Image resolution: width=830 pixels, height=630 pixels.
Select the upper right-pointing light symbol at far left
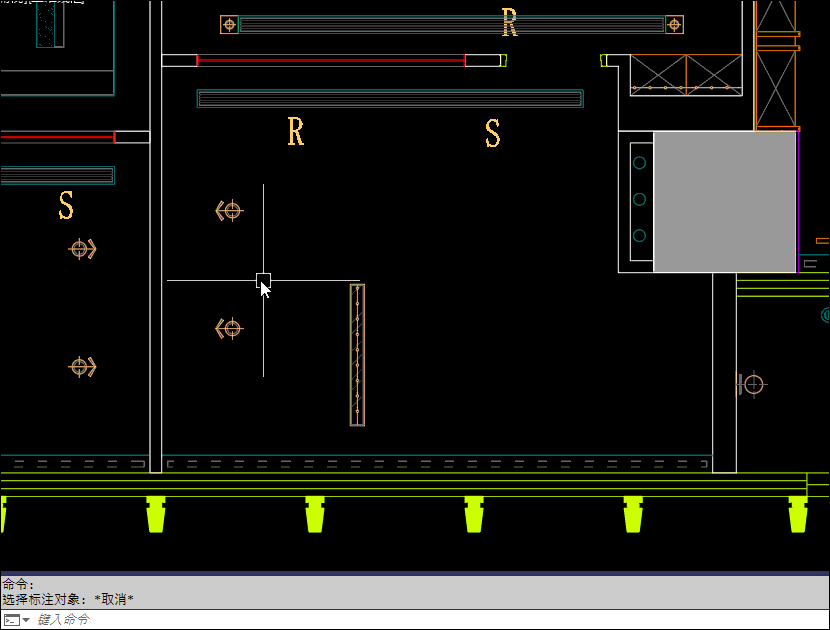tap(82, 249)
